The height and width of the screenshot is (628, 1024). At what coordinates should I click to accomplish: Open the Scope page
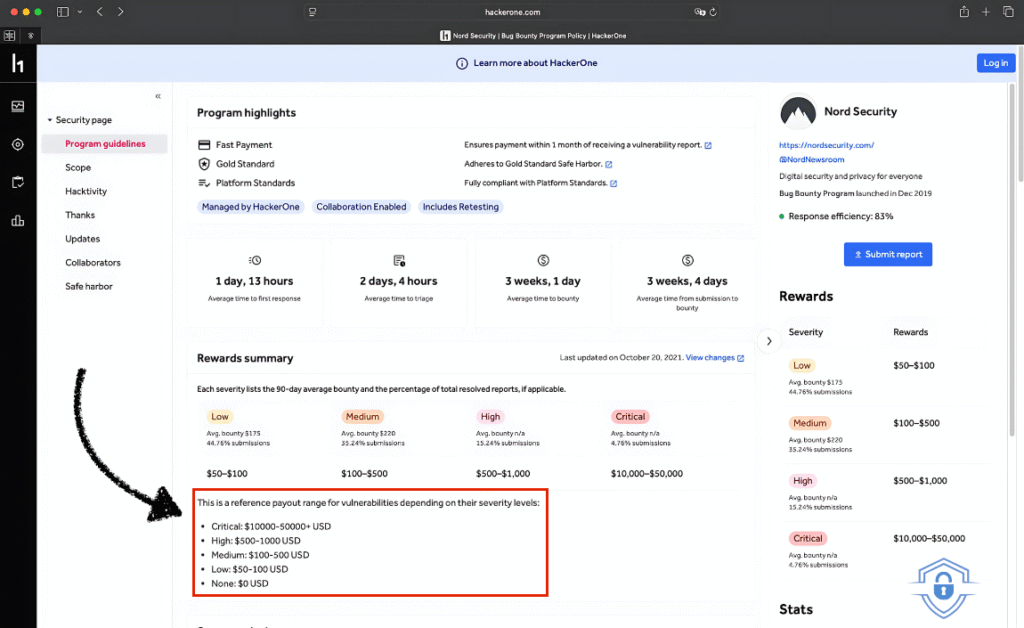(x=78, y=168)
